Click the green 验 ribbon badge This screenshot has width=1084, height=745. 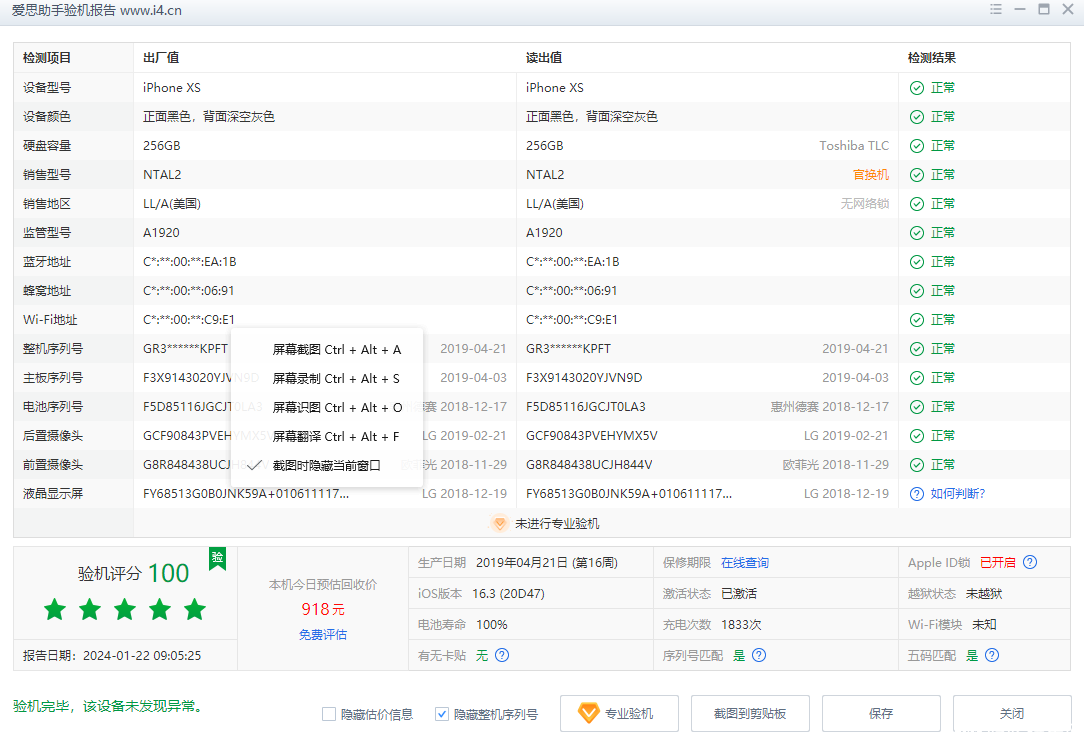pos(218,558)
